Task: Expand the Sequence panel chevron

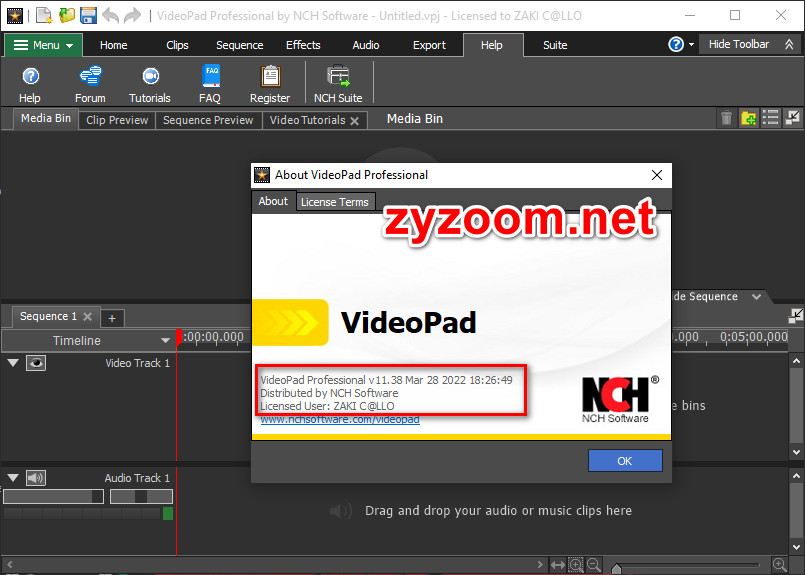Action: click(756, 297)
